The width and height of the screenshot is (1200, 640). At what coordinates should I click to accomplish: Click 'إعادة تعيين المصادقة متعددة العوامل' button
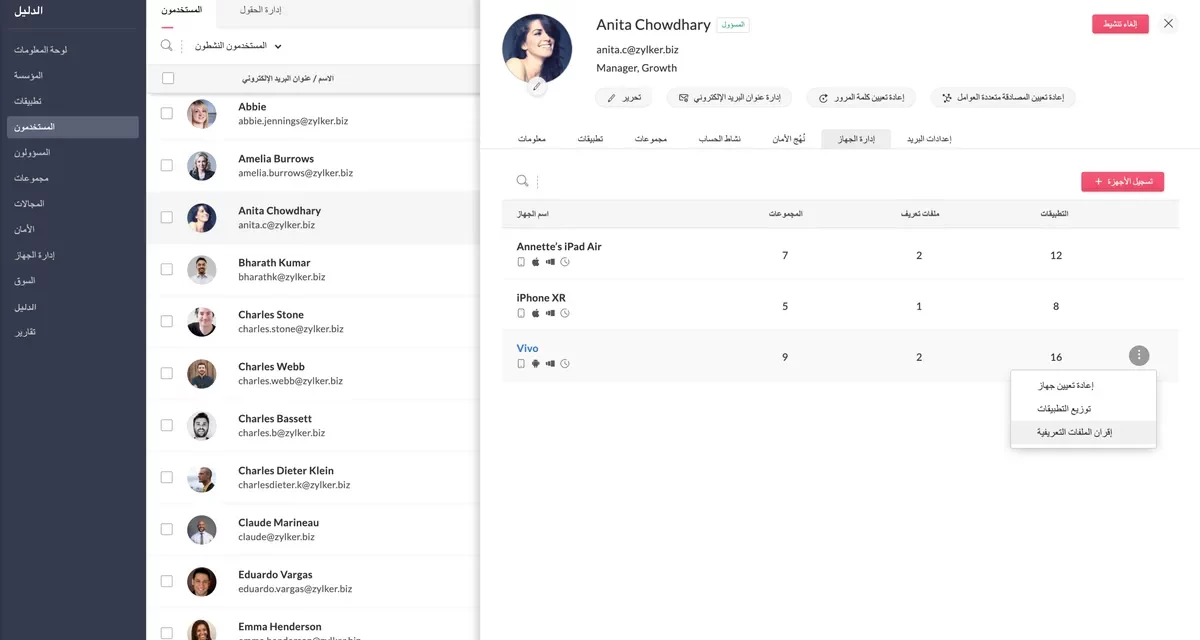point(1003,98)
